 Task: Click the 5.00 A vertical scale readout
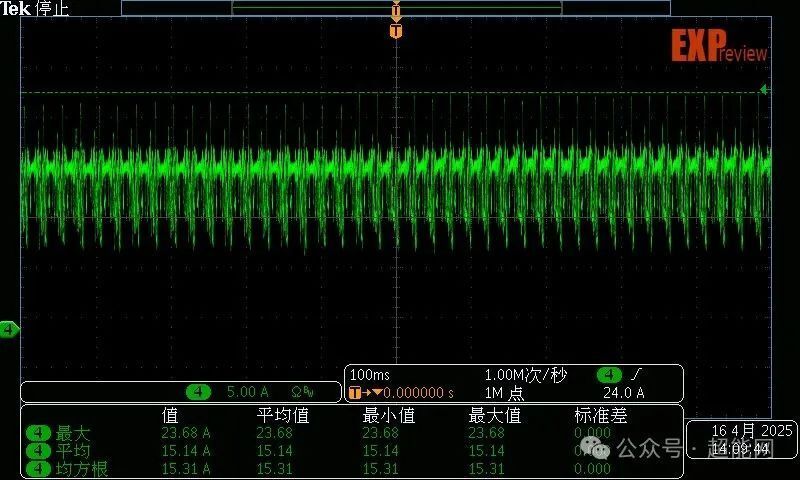[x=249, y=392]
